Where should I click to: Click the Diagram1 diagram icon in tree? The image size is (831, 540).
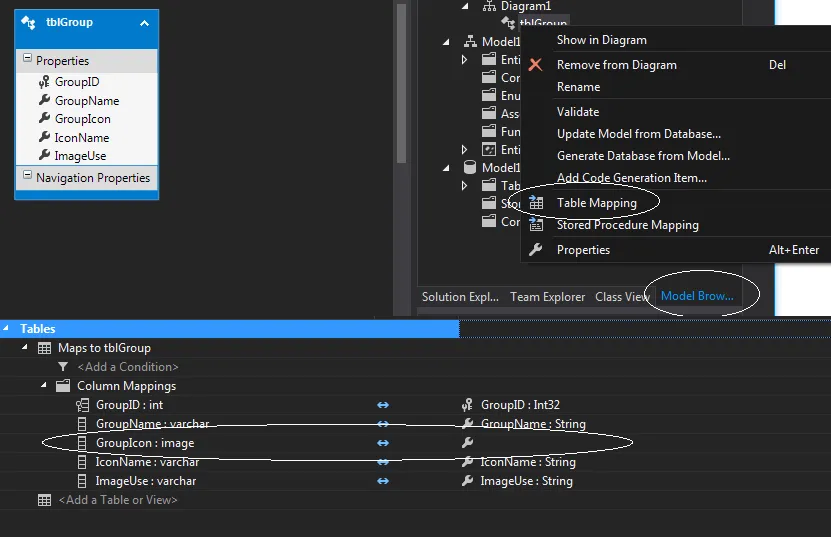coord(489,6)
